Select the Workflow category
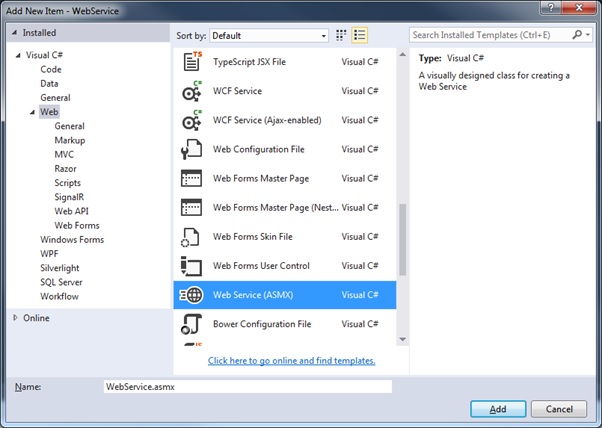The image size is (602, 428). pyautogui.click(x=59, y=297)
